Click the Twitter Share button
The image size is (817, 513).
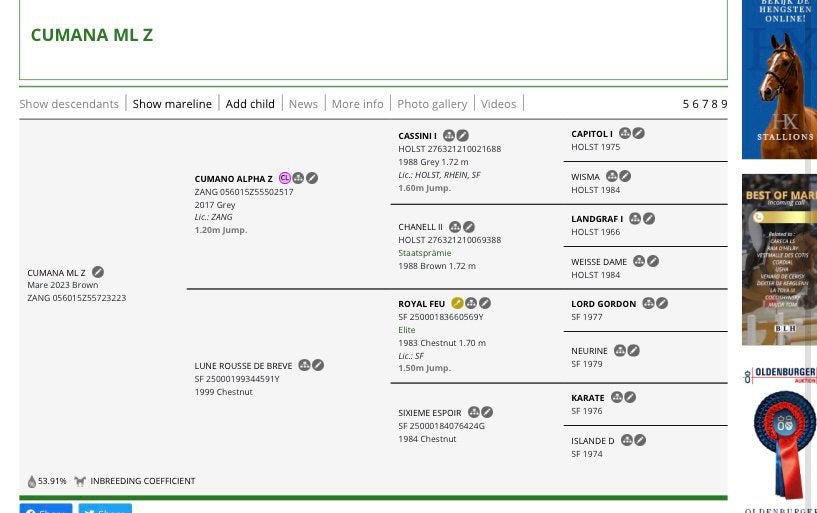coord(105,508)
